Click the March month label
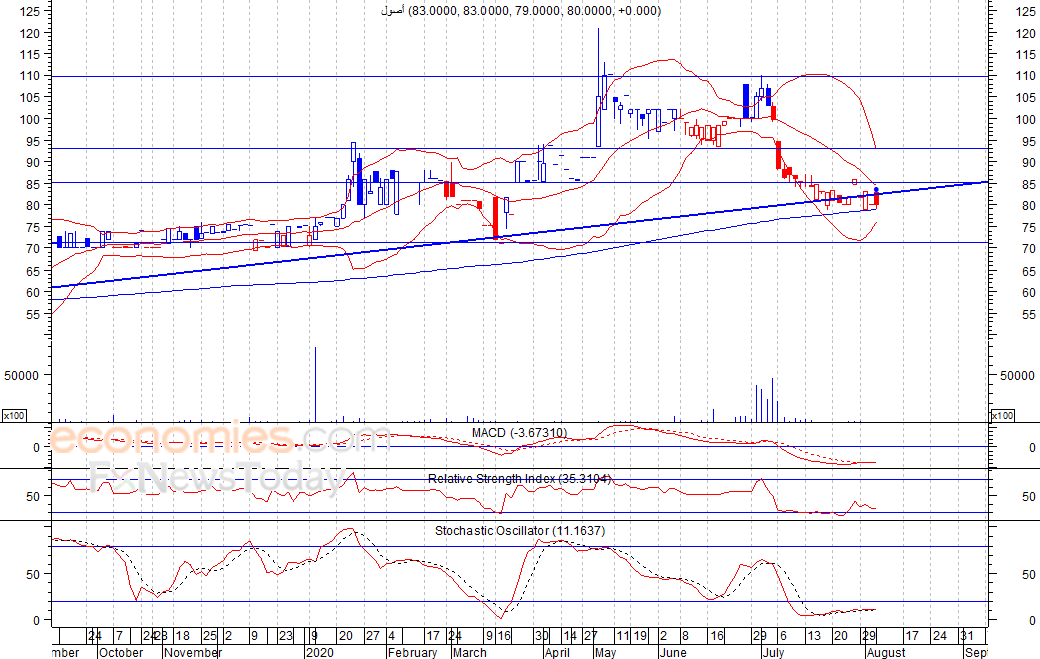Screen dimensions: 1040x659 click(470, 652)
